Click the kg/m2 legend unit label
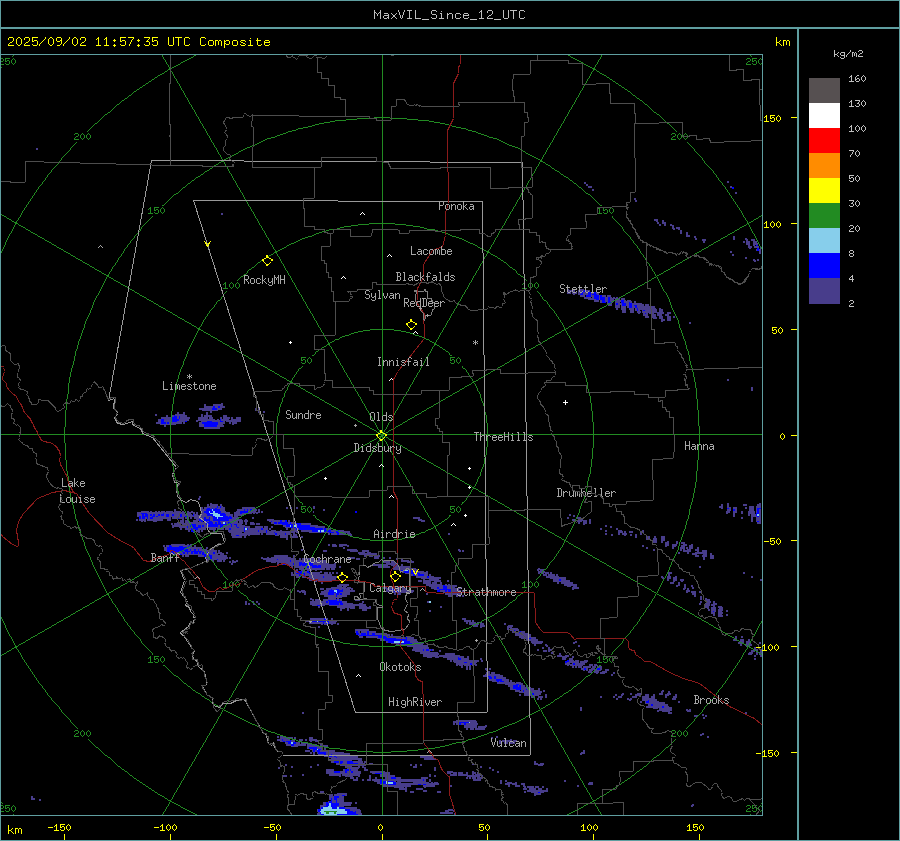Viewport: 900px width, 841px height. tap(848, 53)
